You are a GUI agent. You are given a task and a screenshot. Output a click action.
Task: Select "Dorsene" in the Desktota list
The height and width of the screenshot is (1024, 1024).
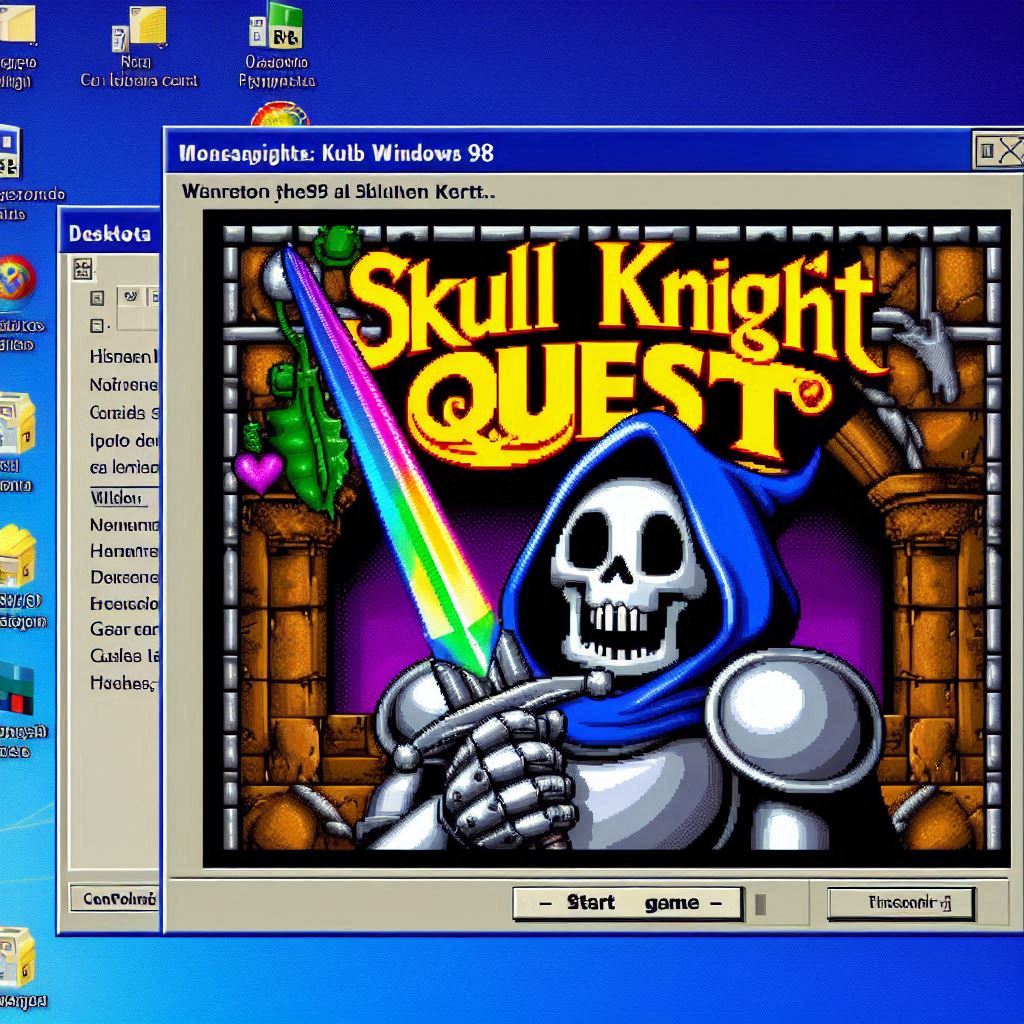point(124,578)
